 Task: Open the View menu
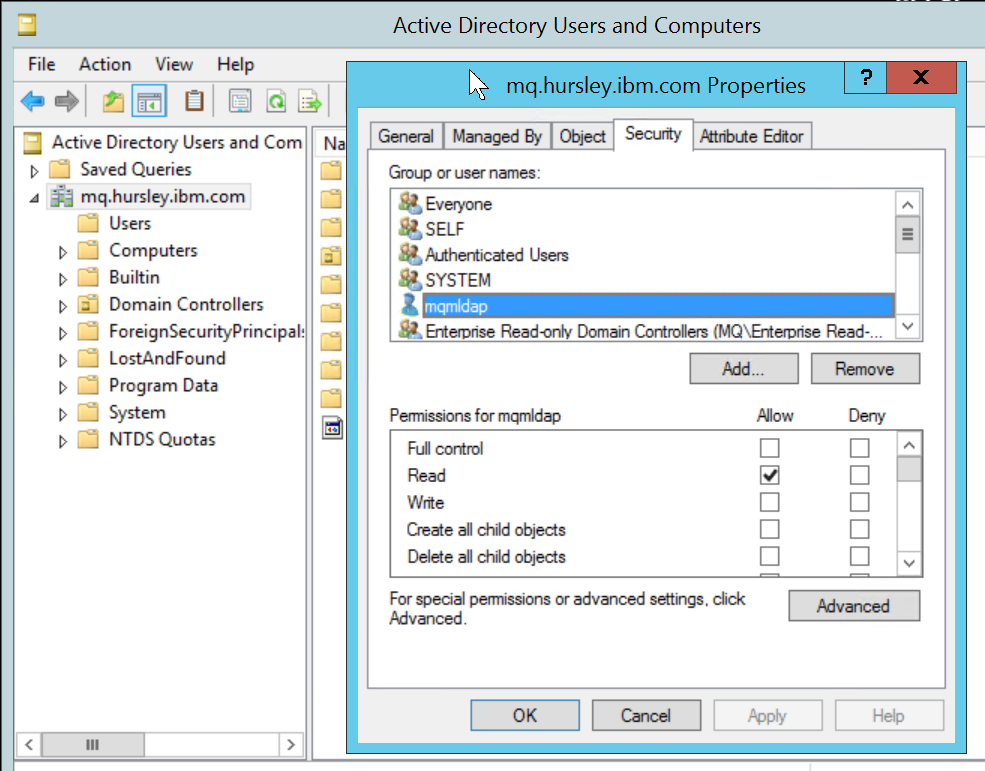[x=174, y=64]
